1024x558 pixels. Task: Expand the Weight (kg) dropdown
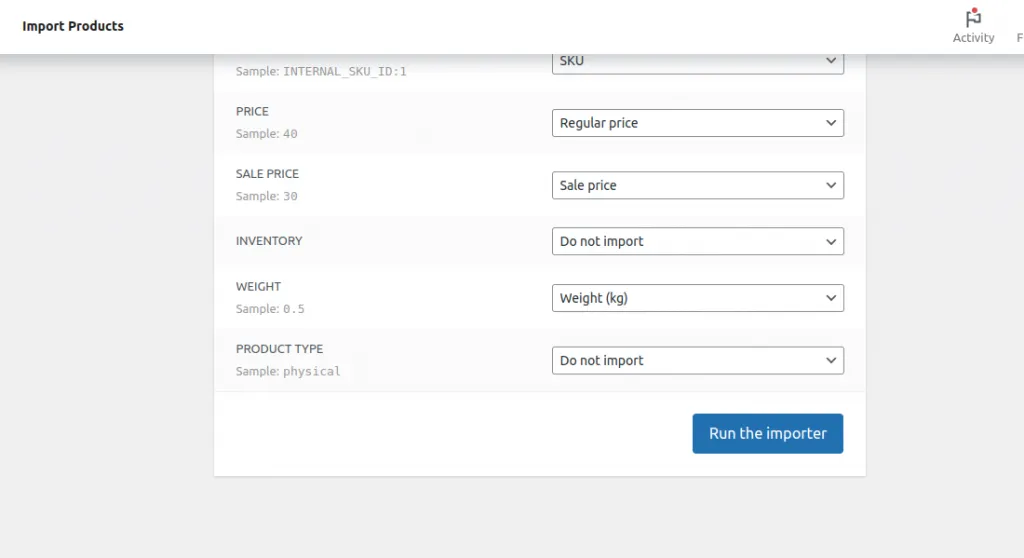point(697,298)
